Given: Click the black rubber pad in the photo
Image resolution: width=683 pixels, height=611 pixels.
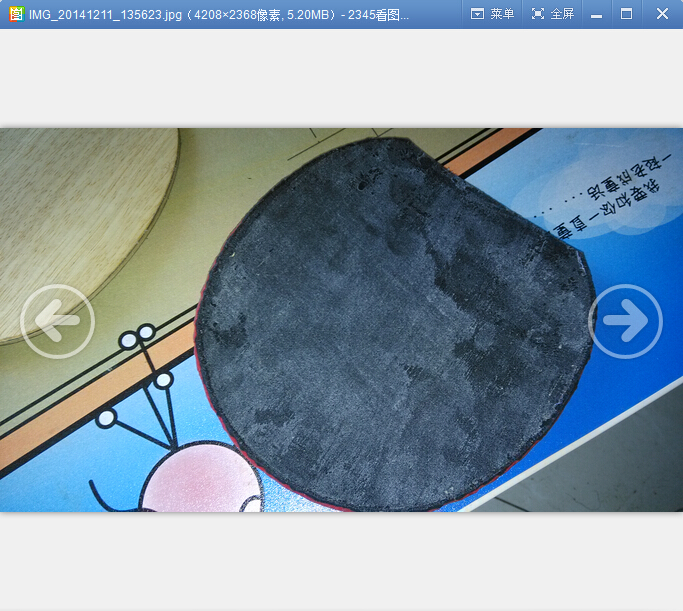Looking at the screenshot, I should point(390,320).
